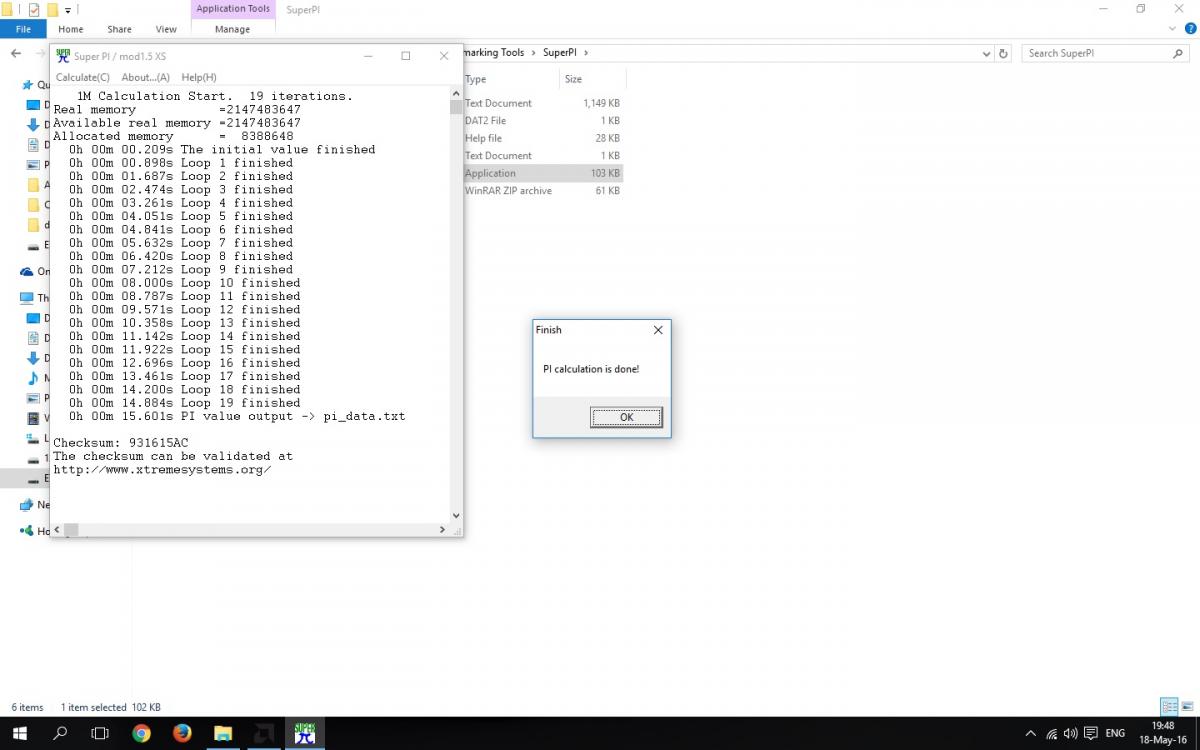1200x750 pixels.
Task: Go back with Explorer back arrow
Action: (17, 53)
